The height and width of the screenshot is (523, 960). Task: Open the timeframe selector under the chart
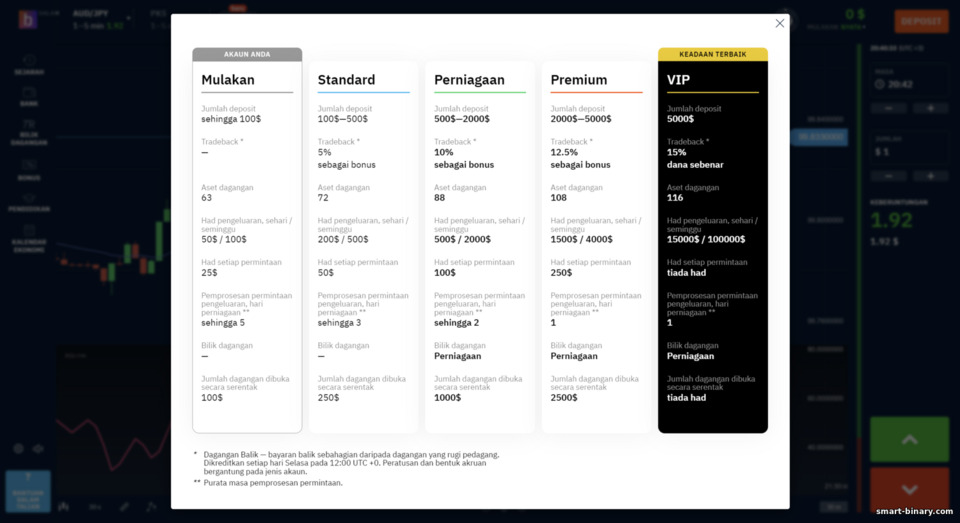click(95, 506)
